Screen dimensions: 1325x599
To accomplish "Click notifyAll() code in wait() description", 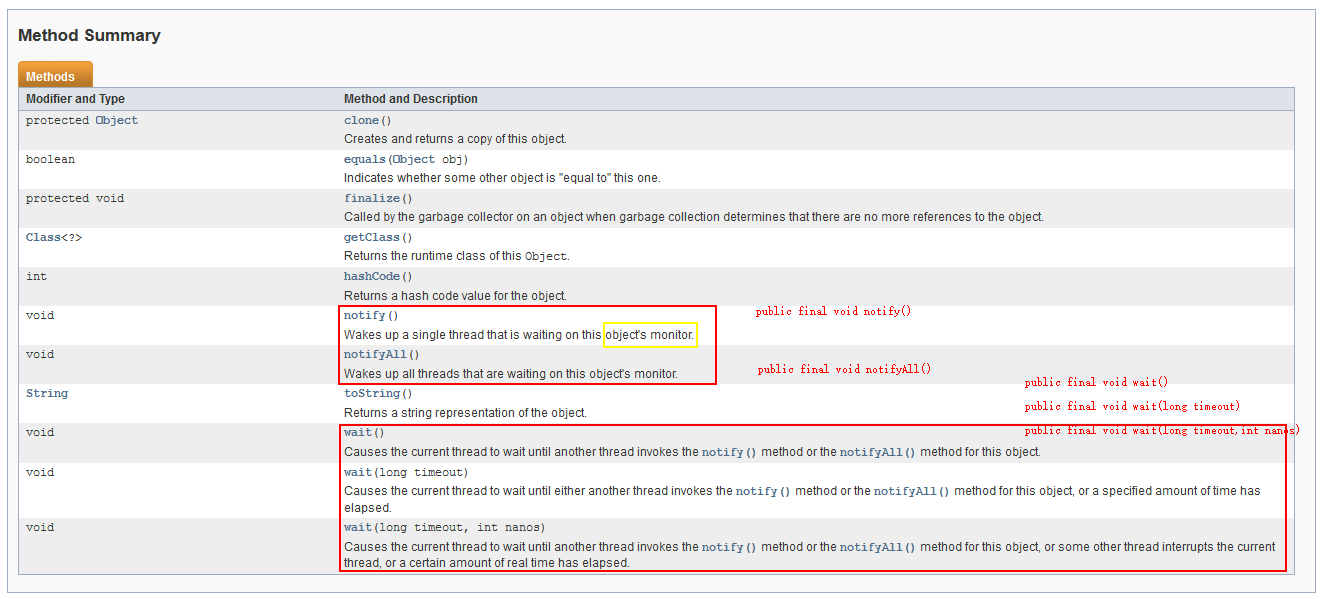I will [x=877, y=452].
